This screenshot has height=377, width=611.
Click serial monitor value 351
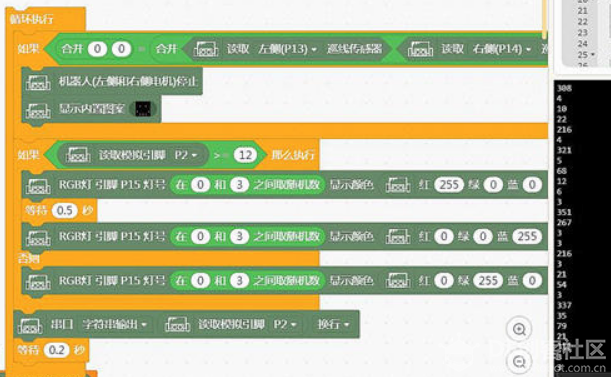[564, 212]
